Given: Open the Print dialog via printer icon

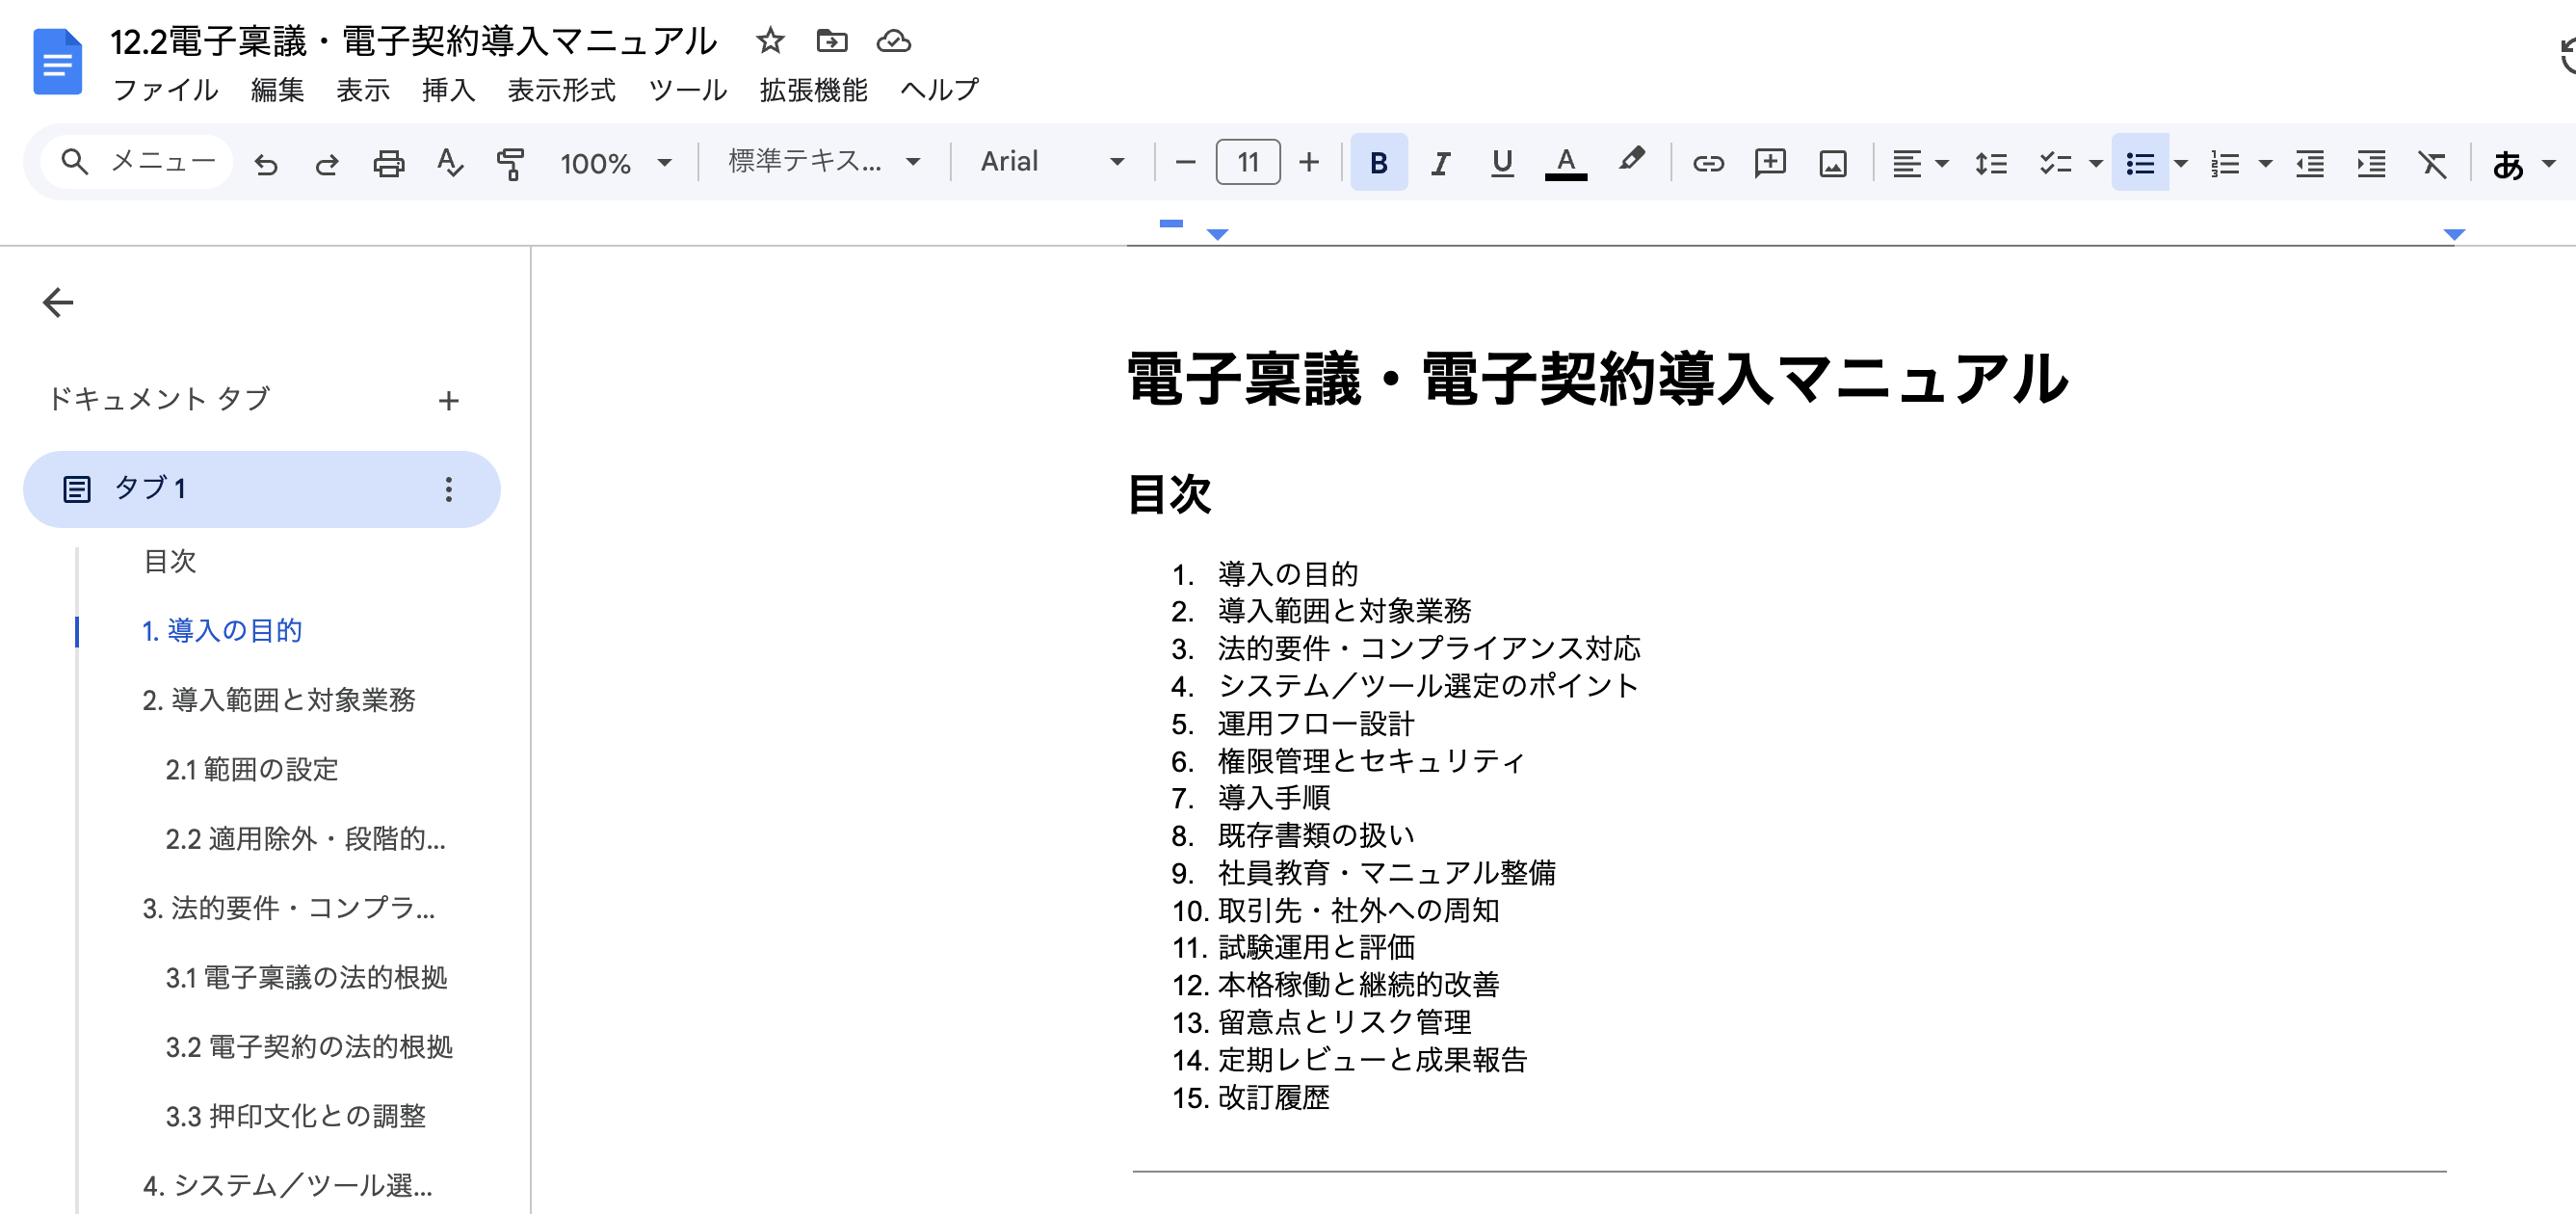Looking at the screenshot, I should coord(389,162).
